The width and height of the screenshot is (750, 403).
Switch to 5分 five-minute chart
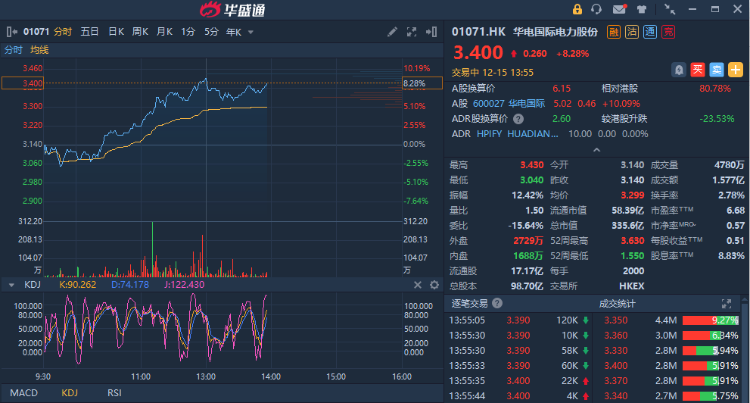(x=211, y=32)
